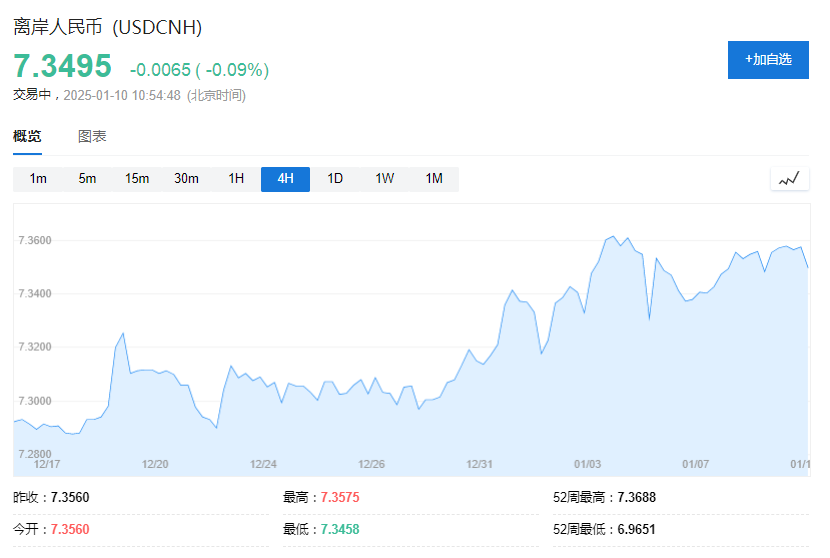Image resolution: width=830 pixels, height=558 pixels.
Task: Add USDCNH to watchlist with +加自选
Action: pos(768,60)
